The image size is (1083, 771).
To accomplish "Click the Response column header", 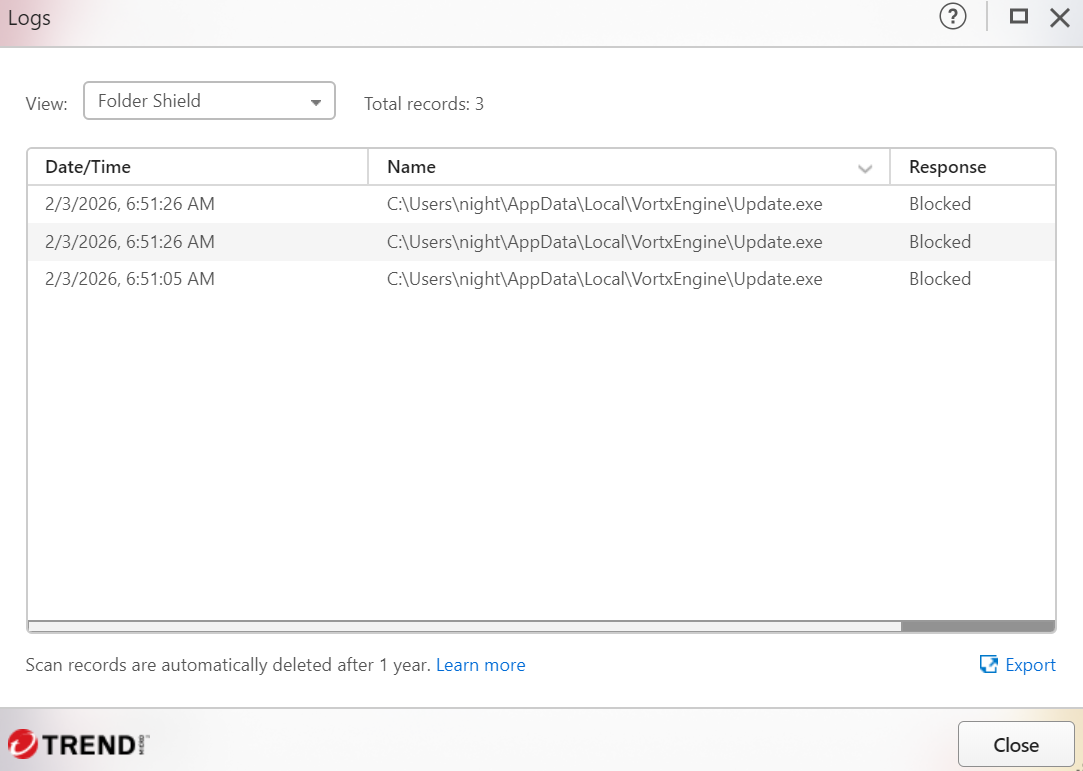I will pyautogui.click(x=972, y=166).
